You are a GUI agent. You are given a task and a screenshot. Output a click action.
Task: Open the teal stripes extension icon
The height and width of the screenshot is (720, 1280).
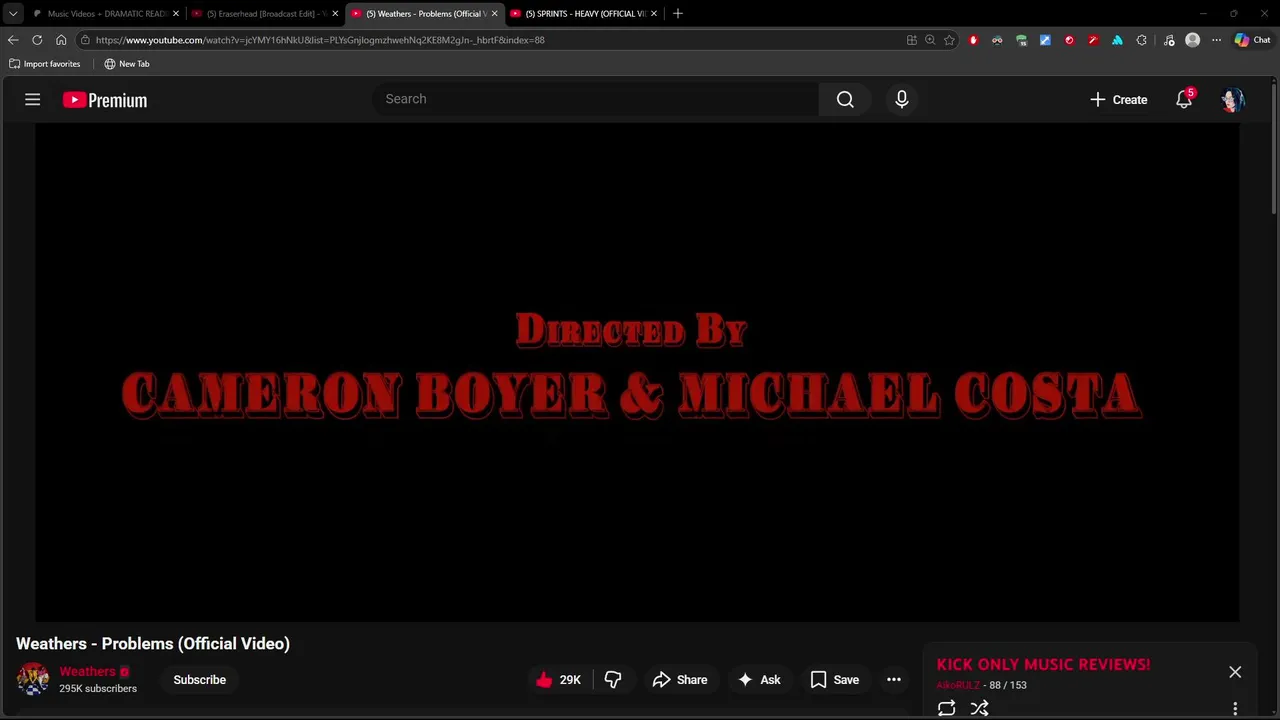[x=1117, y=40]
